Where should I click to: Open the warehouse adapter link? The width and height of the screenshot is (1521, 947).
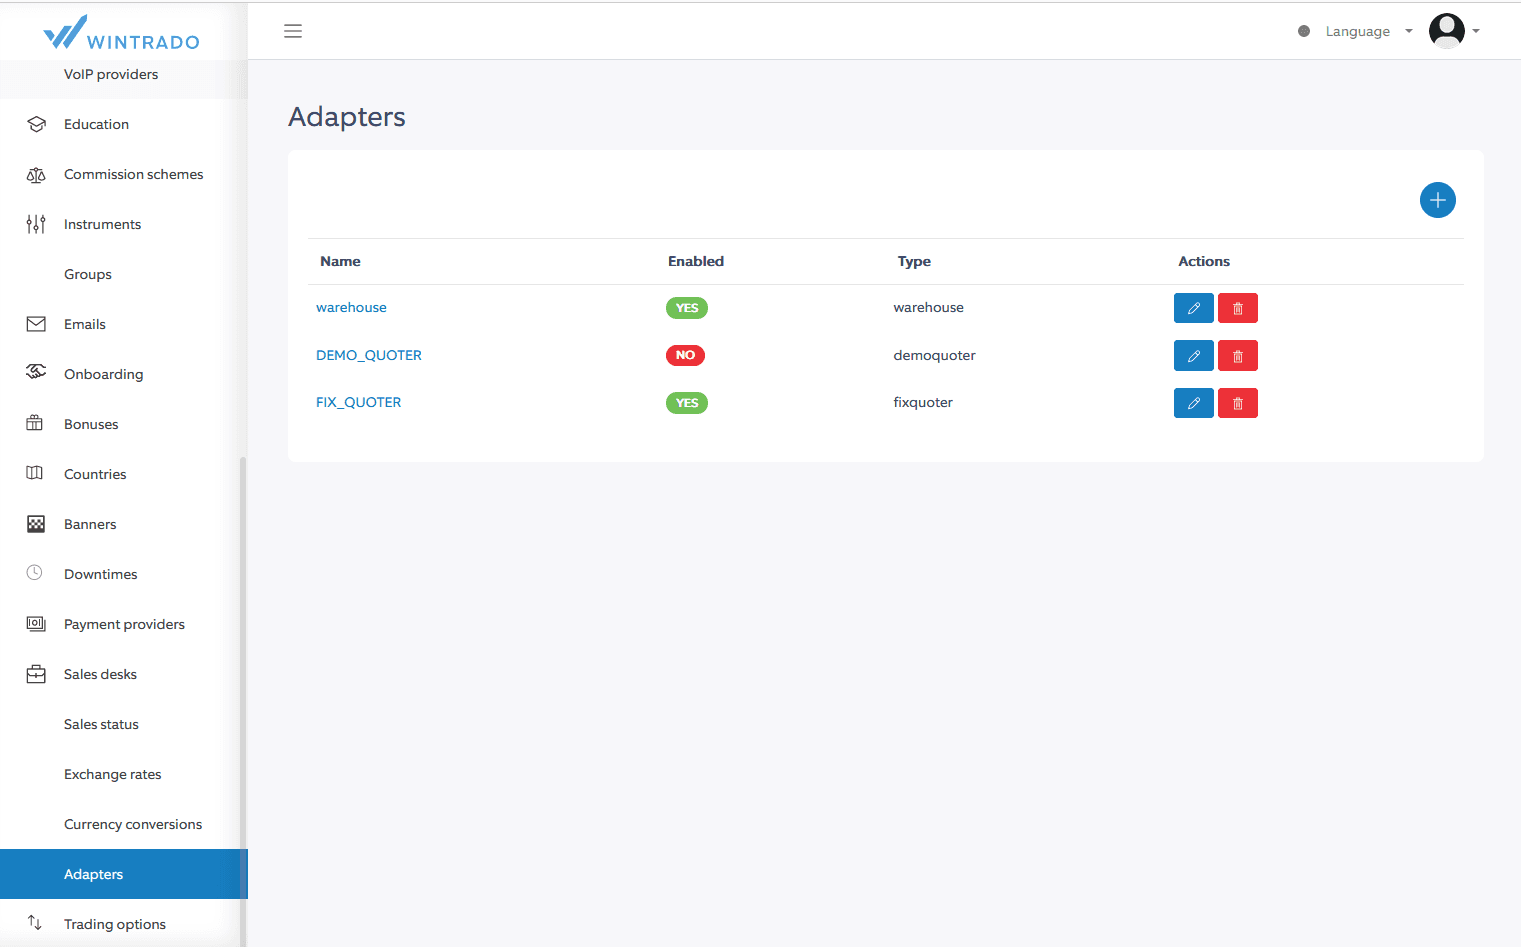pyautogui.click(x=351, y=307)
